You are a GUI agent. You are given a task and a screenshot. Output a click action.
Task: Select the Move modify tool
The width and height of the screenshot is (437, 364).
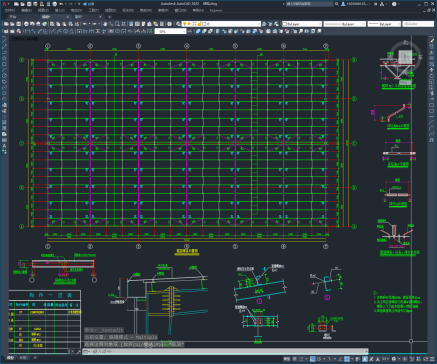(x=432, y=70)
